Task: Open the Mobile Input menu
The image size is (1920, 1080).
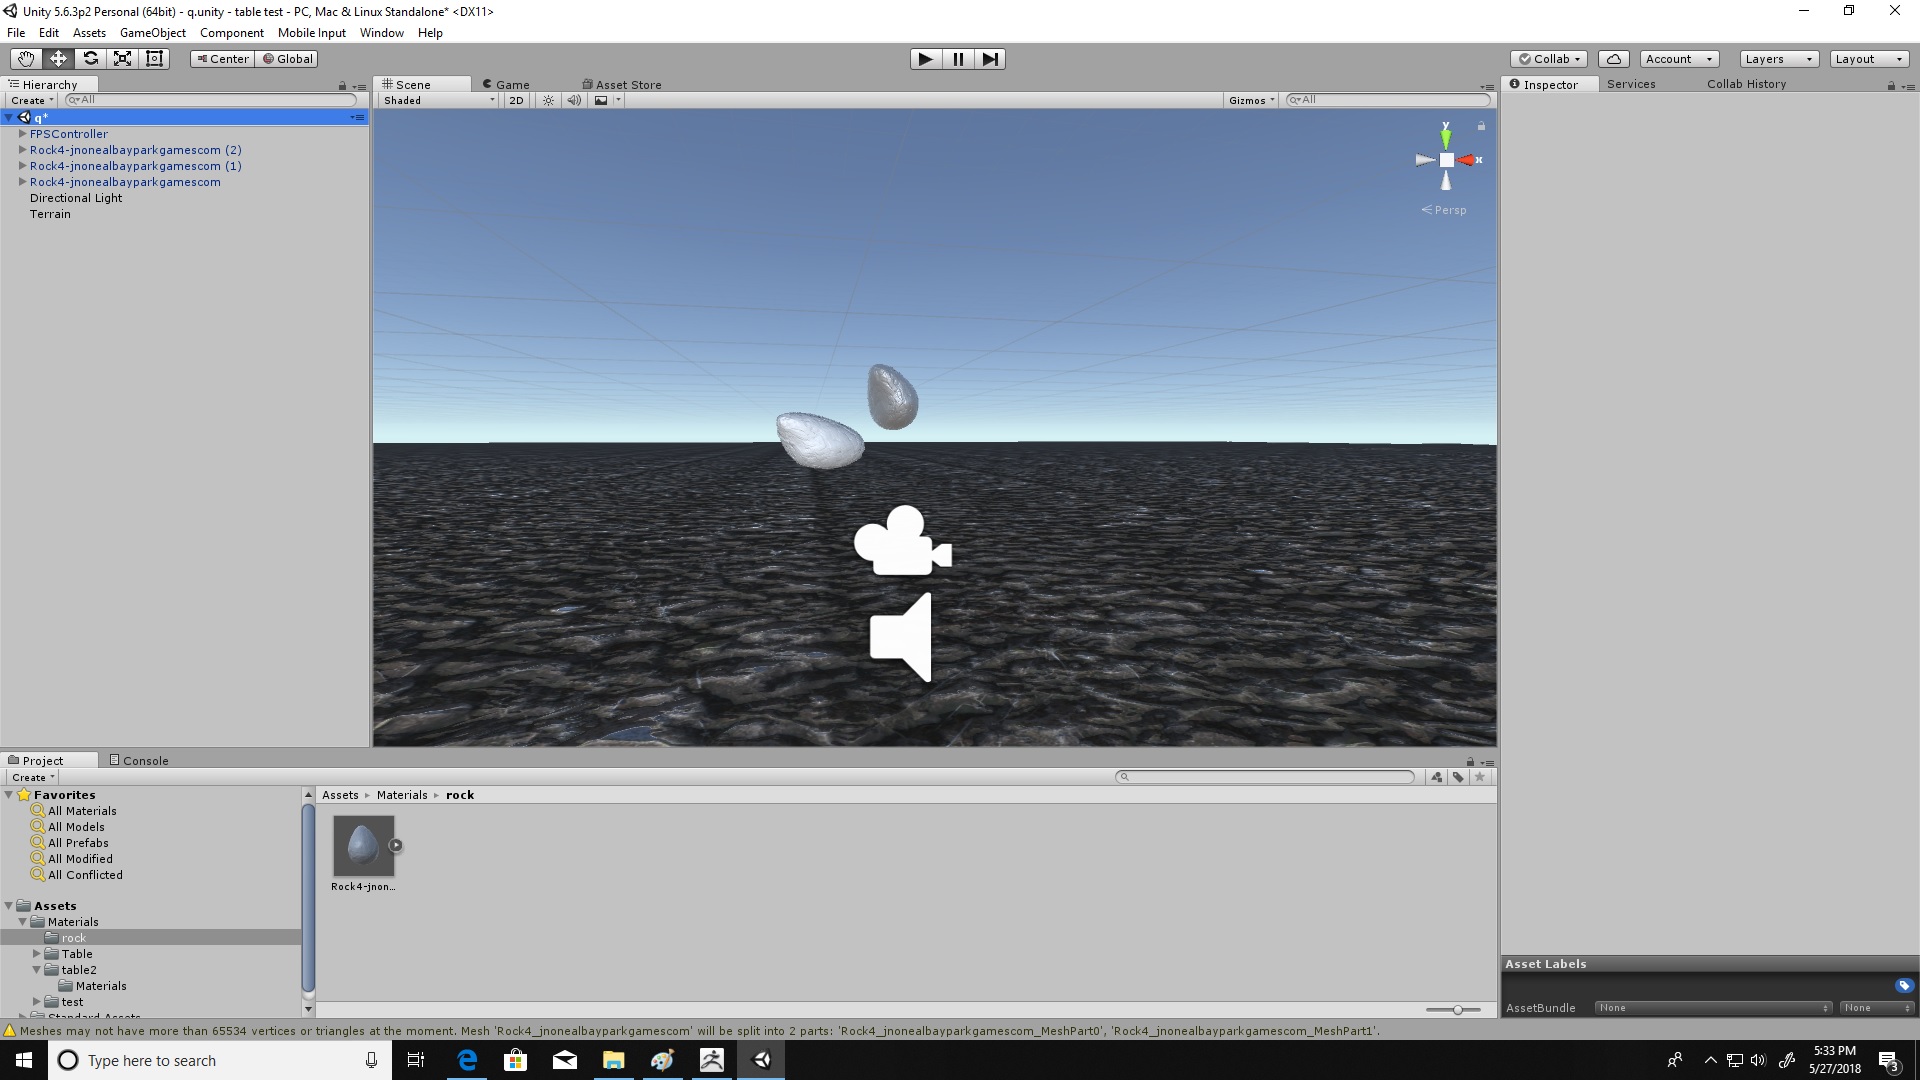Action: [x=312, y=33]
